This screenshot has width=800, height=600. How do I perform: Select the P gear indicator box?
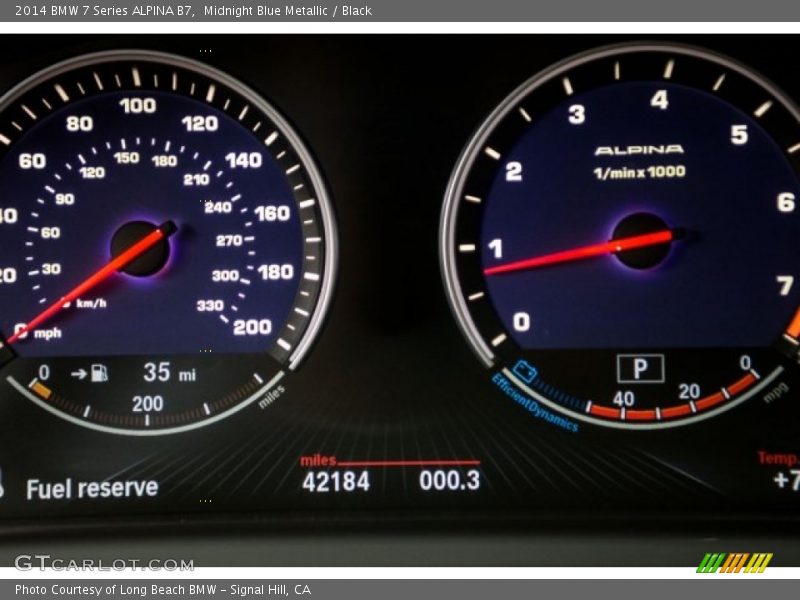[x=640, y=369]
